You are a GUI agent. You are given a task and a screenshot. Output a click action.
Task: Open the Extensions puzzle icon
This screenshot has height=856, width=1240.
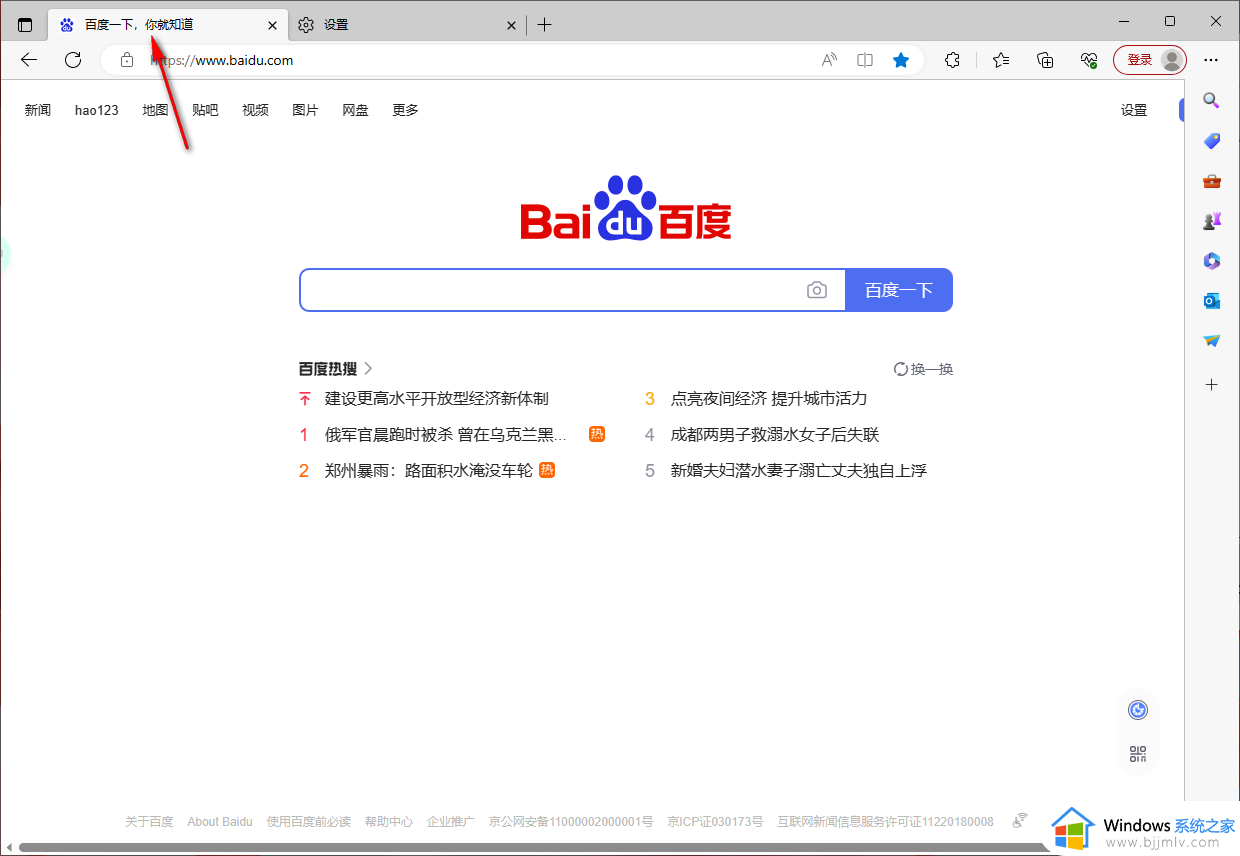click(952, 60)
